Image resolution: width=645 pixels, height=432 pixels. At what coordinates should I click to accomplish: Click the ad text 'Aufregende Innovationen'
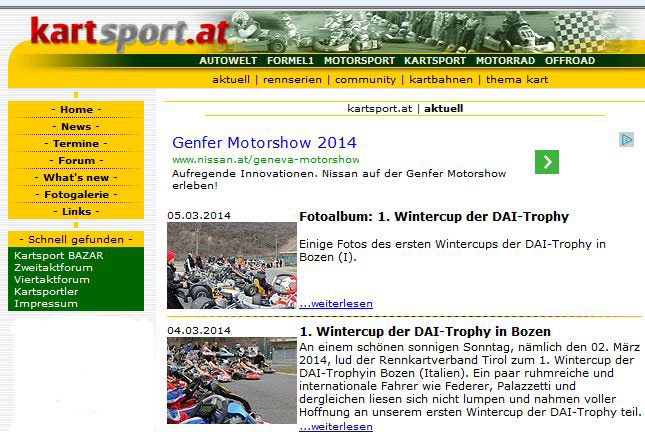pos(339,179)
